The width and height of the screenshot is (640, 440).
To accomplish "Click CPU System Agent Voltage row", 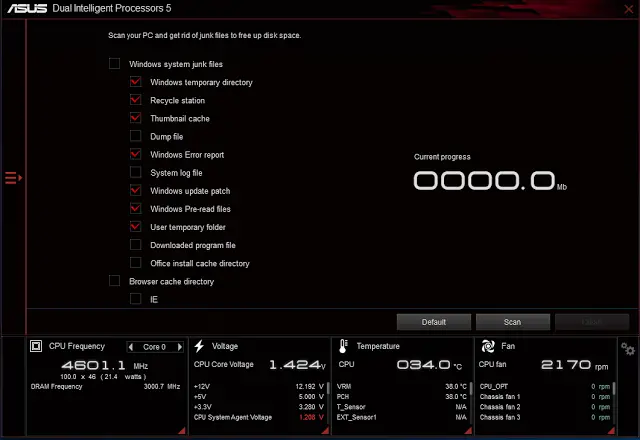I will 259,417.
